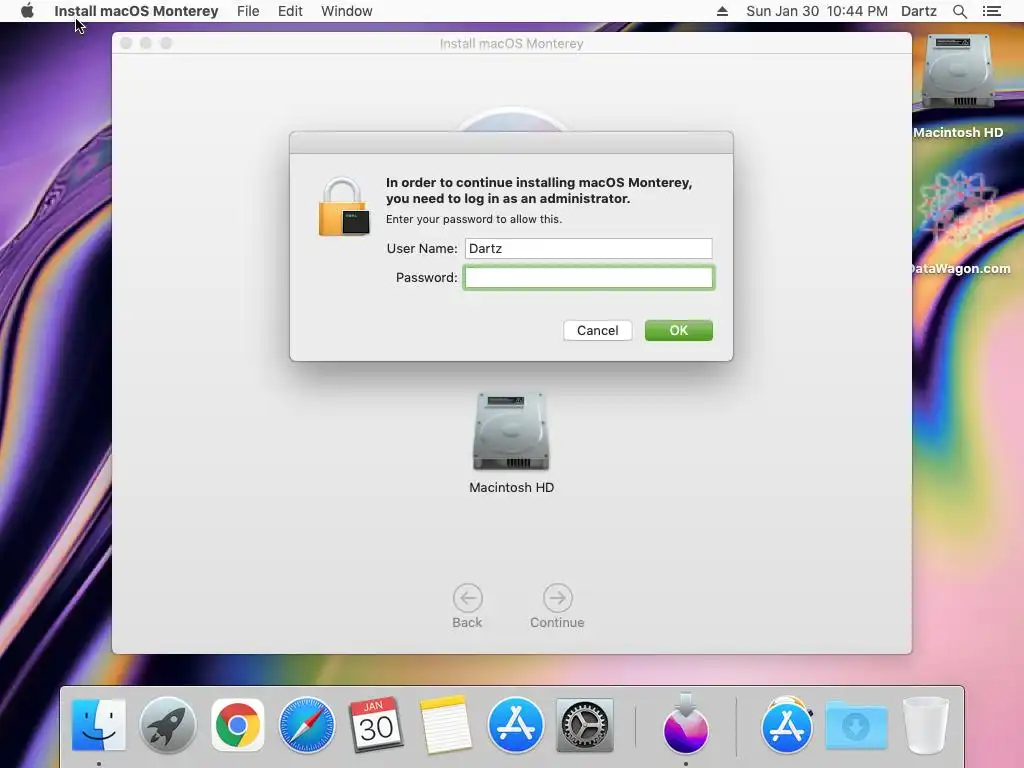Image resolution: width=1024 pixels, height=768 pixels.
Task: Open the Apple menu
Action: pos(27,11)
